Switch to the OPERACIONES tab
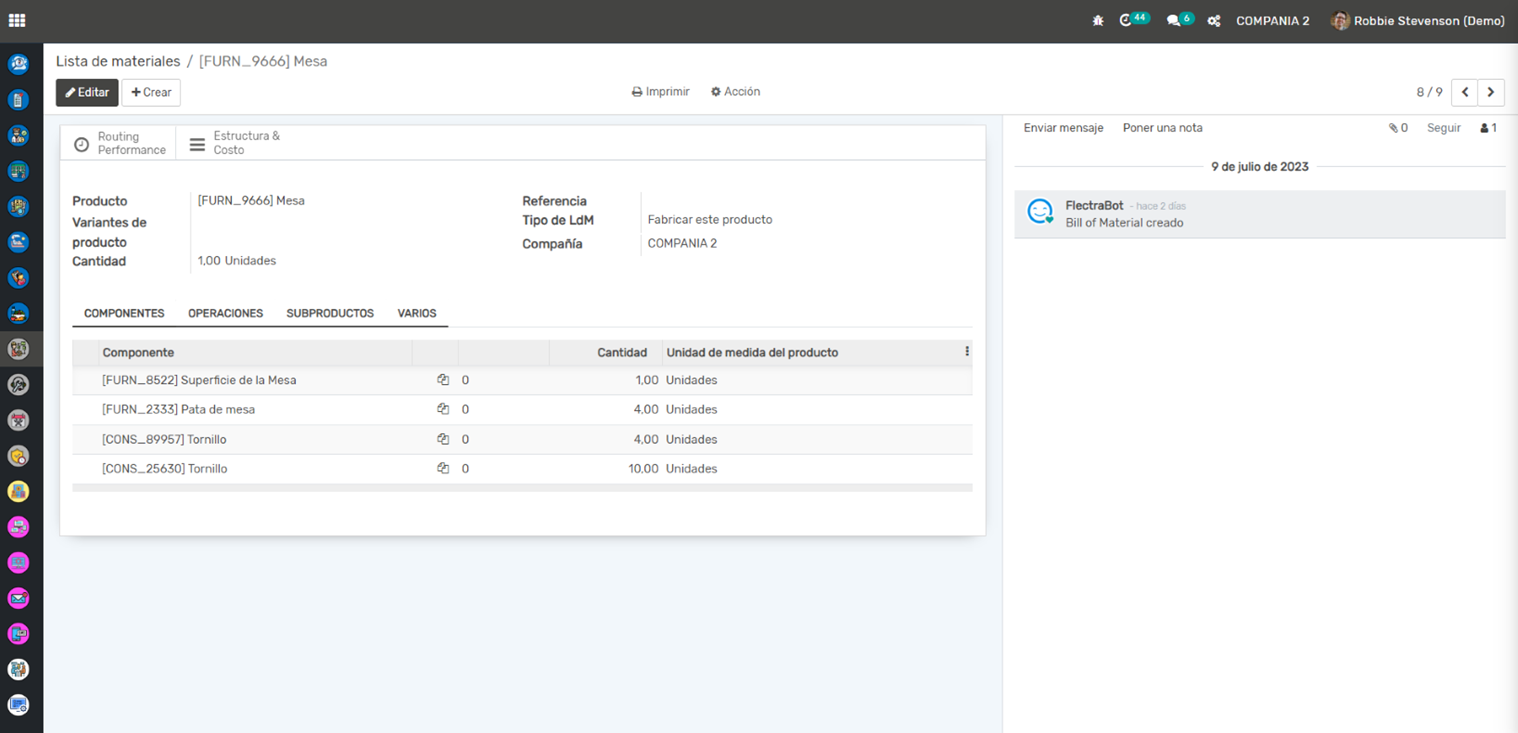 point(225,313)
